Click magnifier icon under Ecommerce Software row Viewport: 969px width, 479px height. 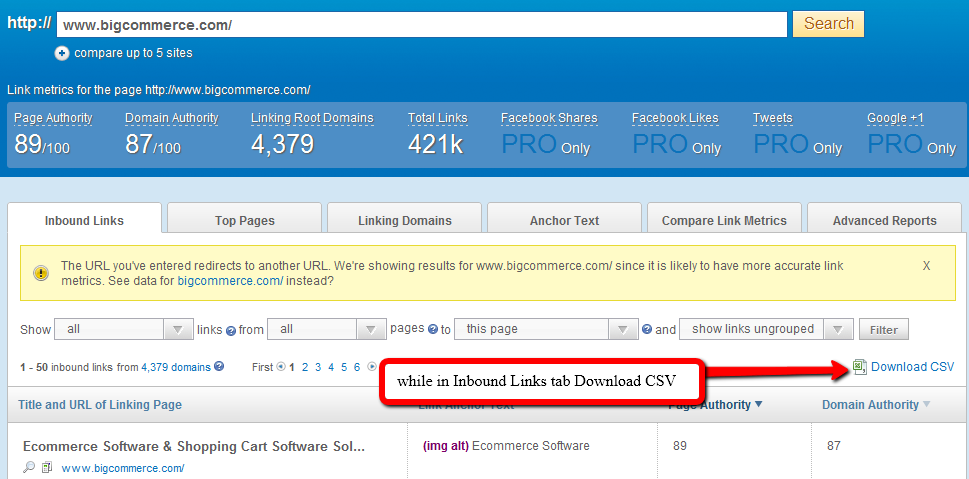click(x=29, y=467)
